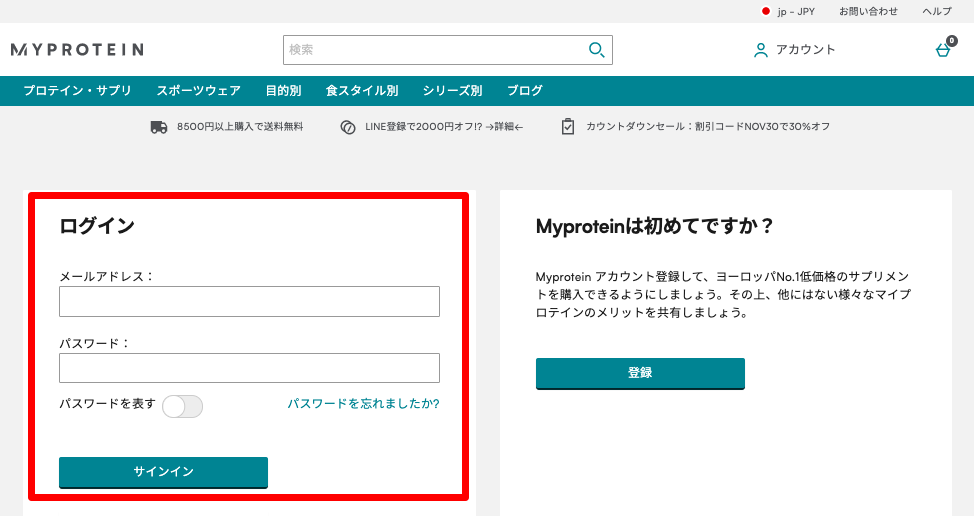Click the ログイン heading
This screenshot has width=974, height=516.
pos(97,225)
